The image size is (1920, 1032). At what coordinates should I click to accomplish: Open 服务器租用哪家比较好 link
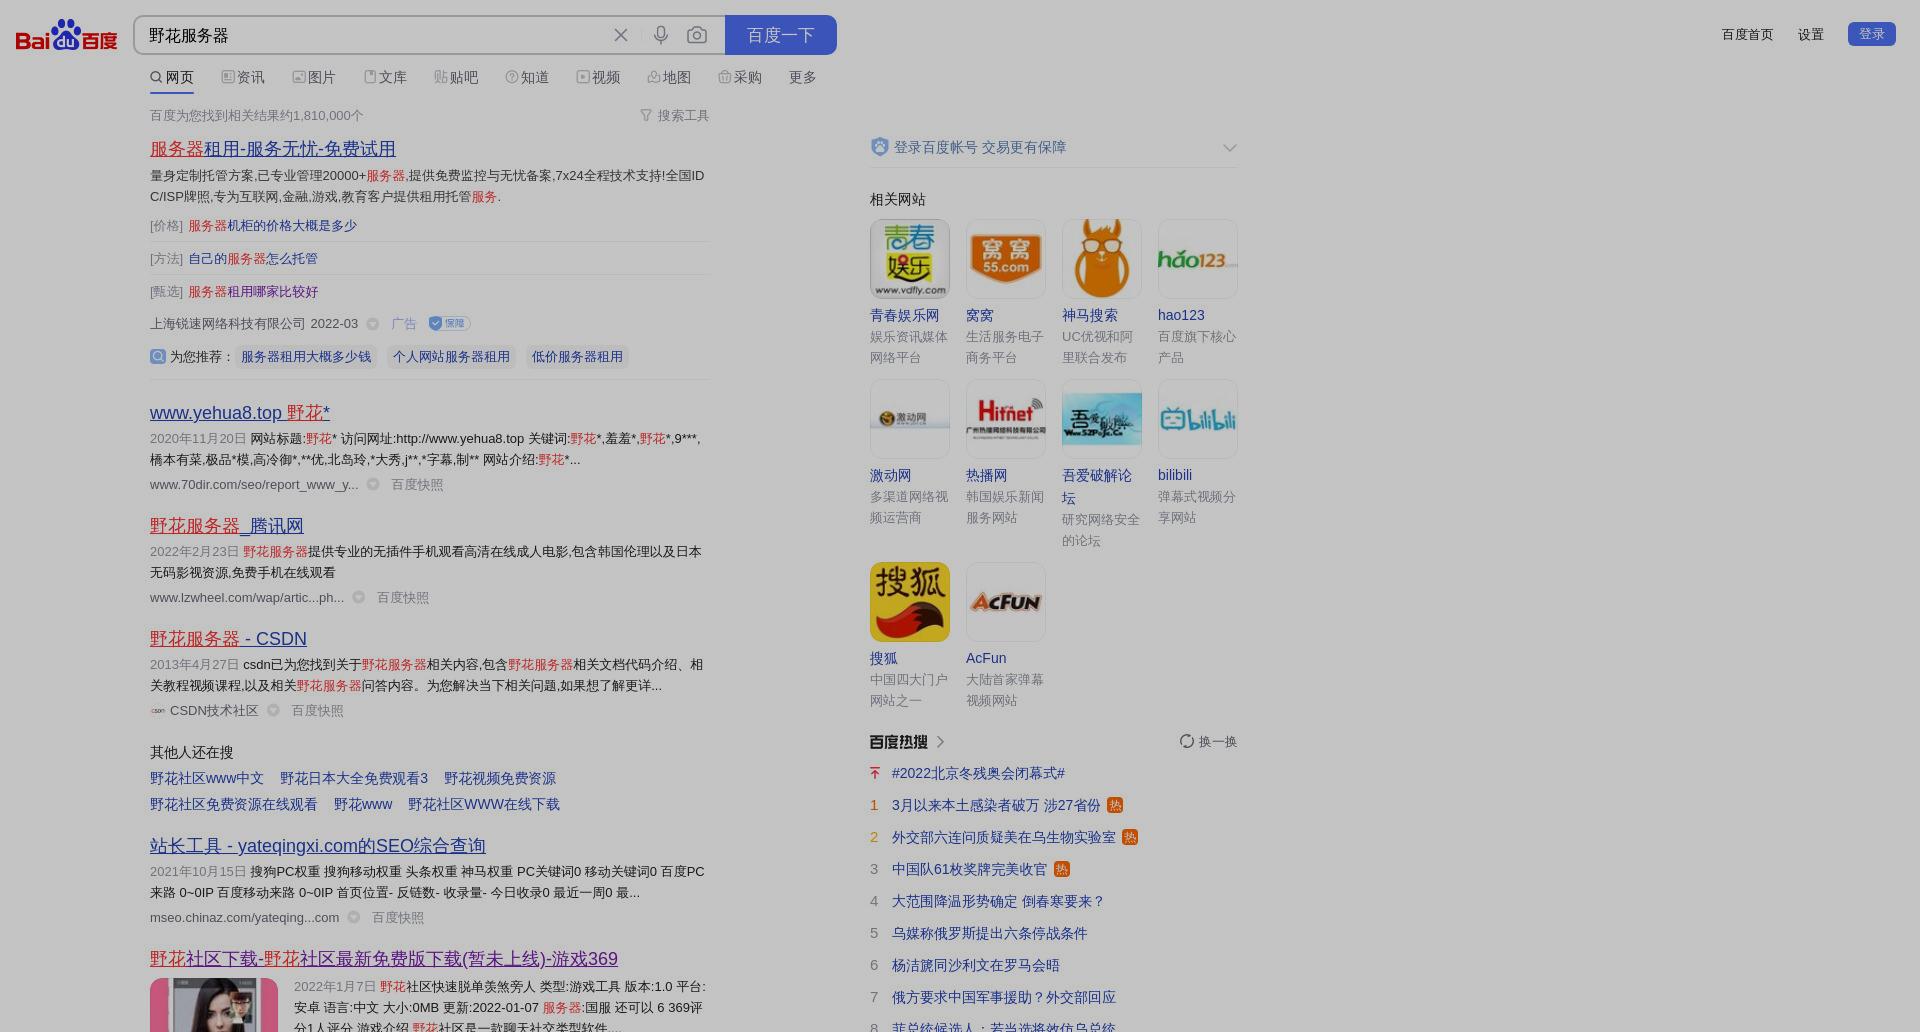point(253,292)
